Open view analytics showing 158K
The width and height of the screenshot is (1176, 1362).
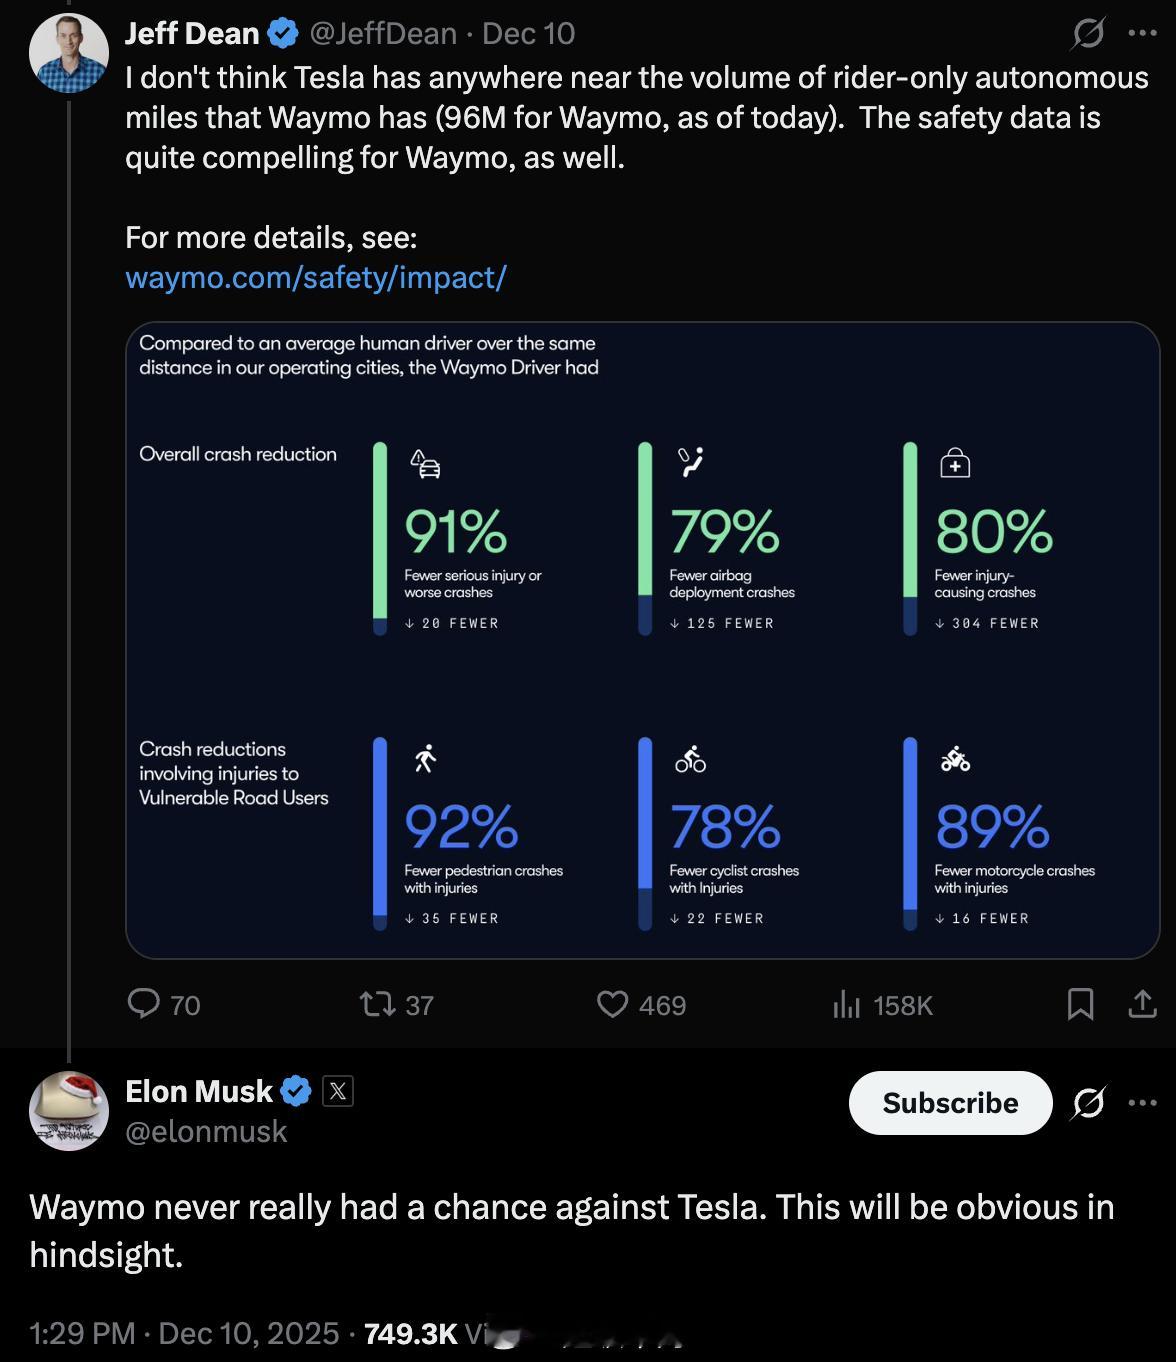pos(847,1004)
